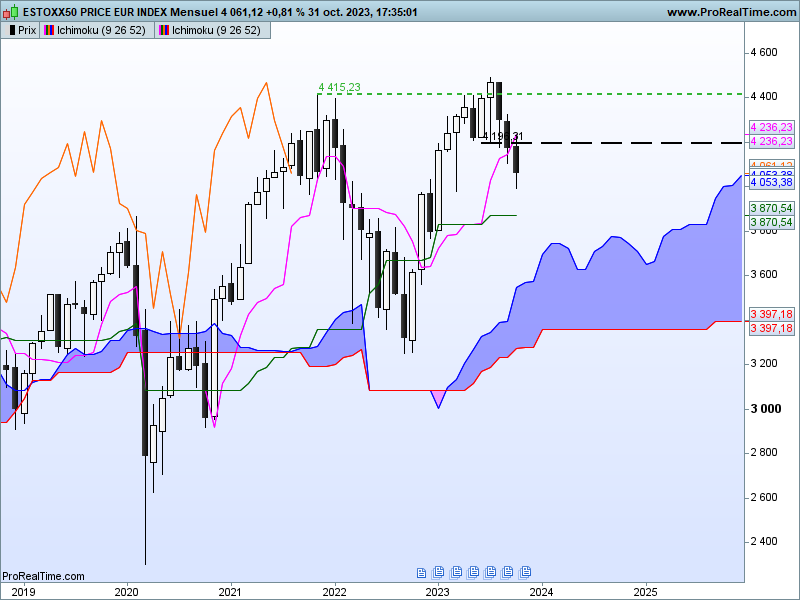The image size is (800, 600).
Task: Click the upper green 3 870,54 price tag
Action: (x=771, y=208)
